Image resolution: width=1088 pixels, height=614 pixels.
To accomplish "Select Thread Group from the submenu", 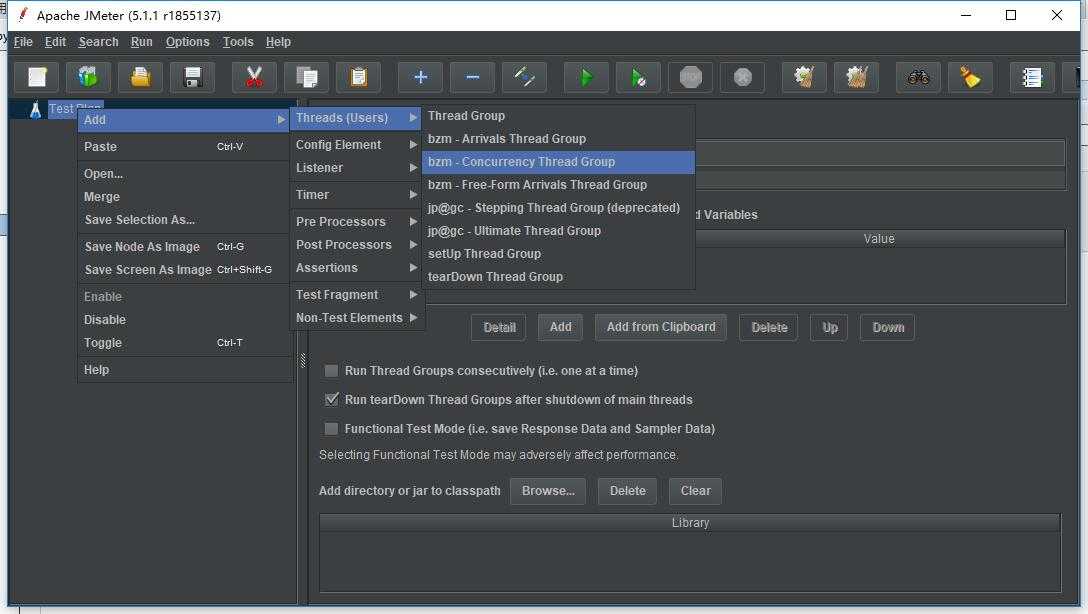I will tap(559, 116).
